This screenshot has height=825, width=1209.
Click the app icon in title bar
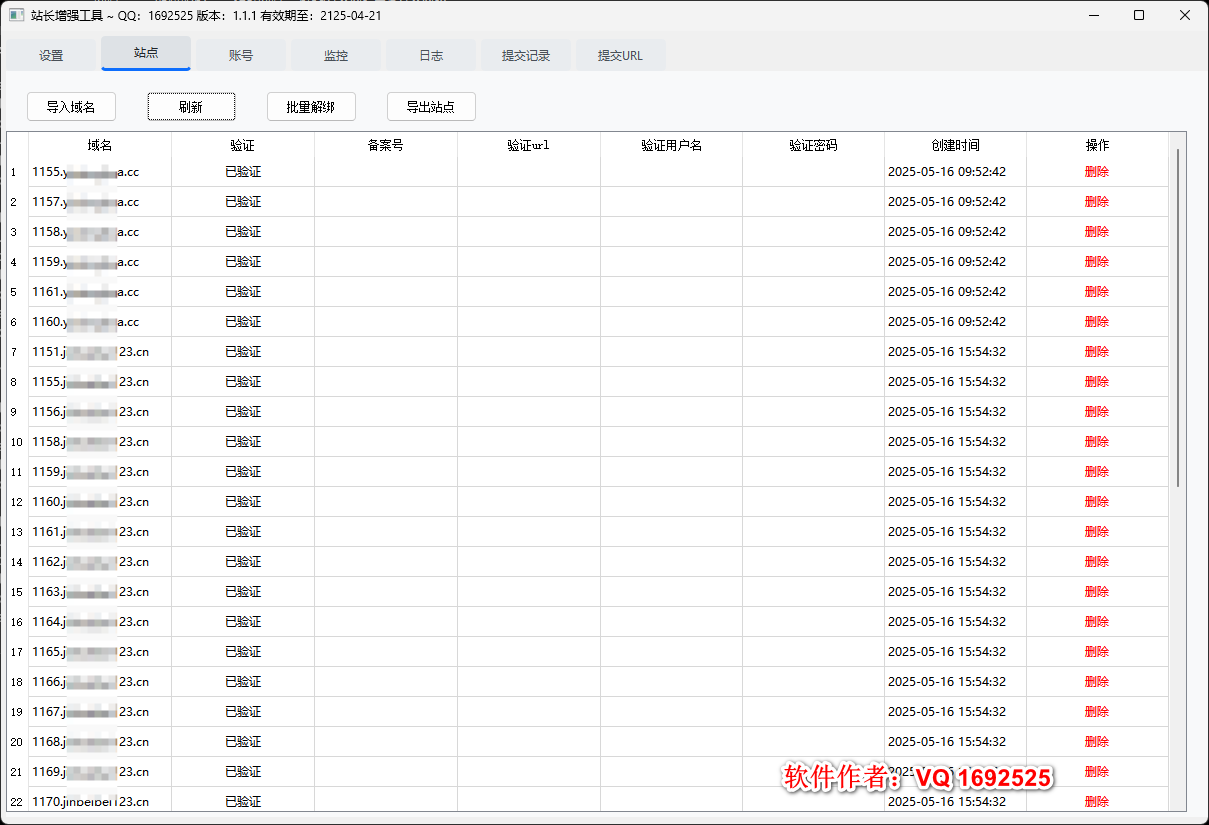[17, 16]
